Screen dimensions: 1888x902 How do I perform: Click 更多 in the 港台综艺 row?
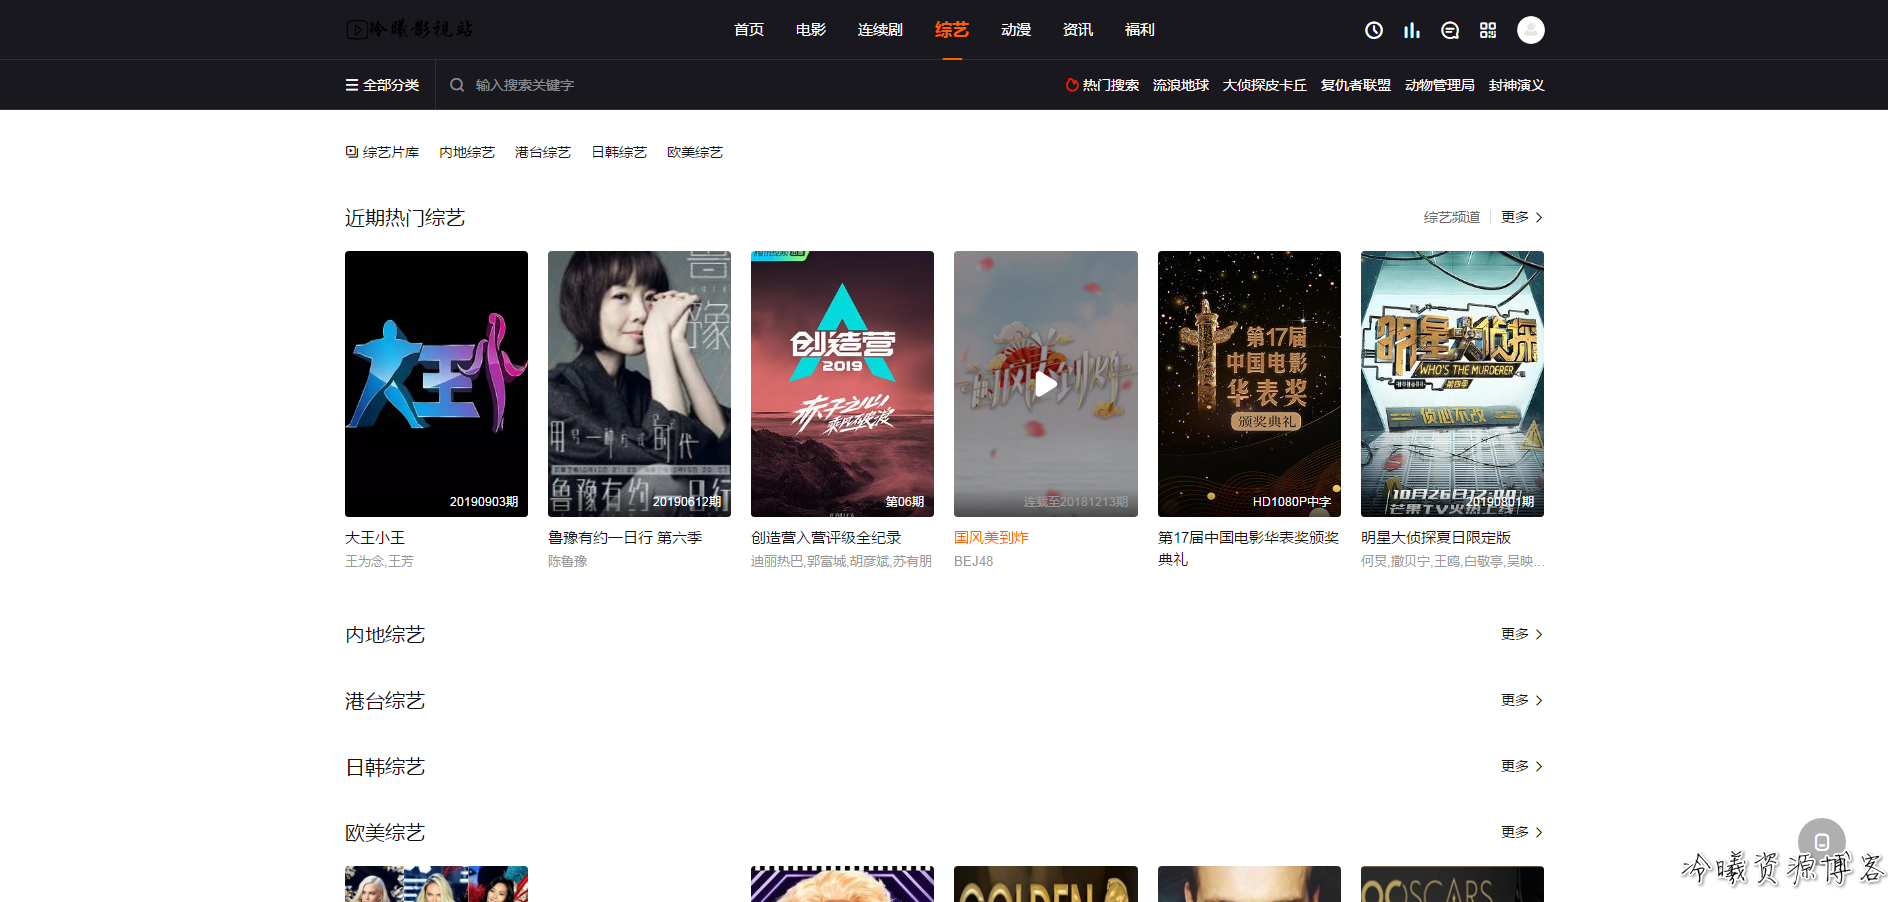tap(1522, 700)
